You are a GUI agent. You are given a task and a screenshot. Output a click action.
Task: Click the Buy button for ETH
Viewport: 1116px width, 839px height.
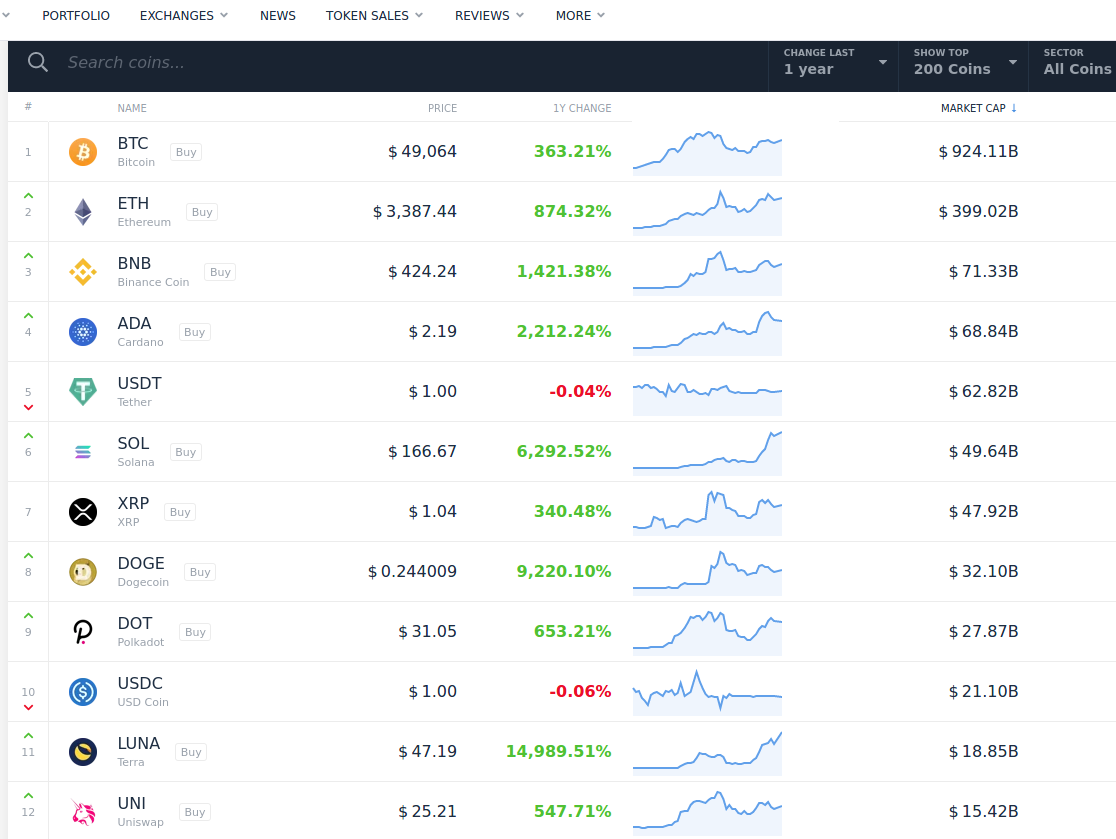coord(201,212)
